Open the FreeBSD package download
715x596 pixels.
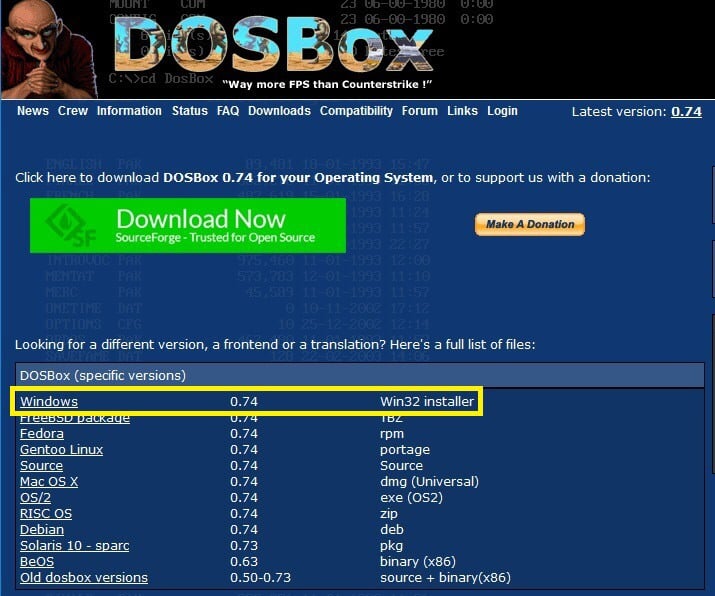(x=75, y=418)
